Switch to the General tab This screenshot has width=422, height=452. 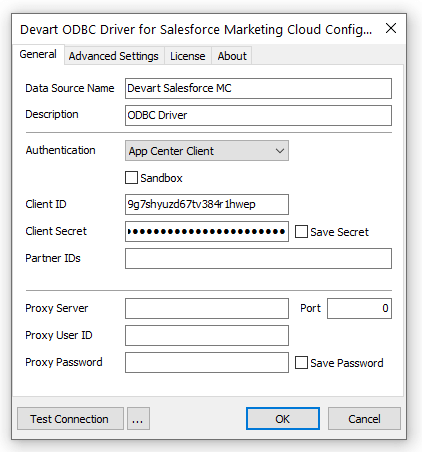tap(38, 54)
